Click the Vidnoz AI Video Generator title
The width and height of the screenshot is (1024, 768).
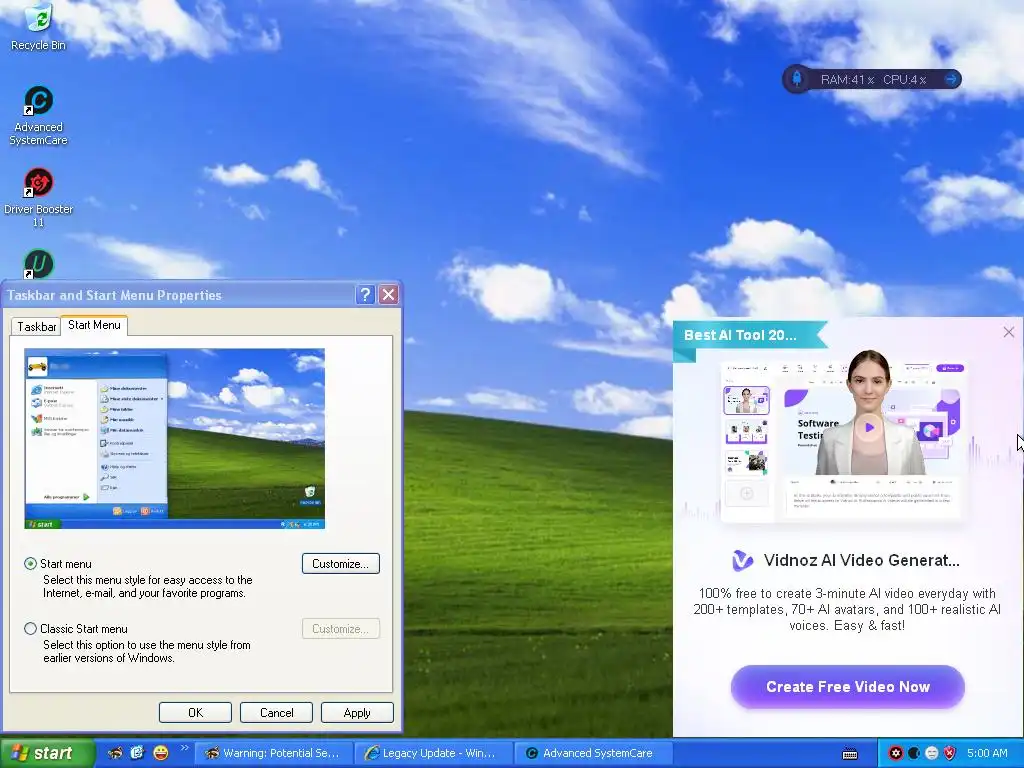coord(861,560)
